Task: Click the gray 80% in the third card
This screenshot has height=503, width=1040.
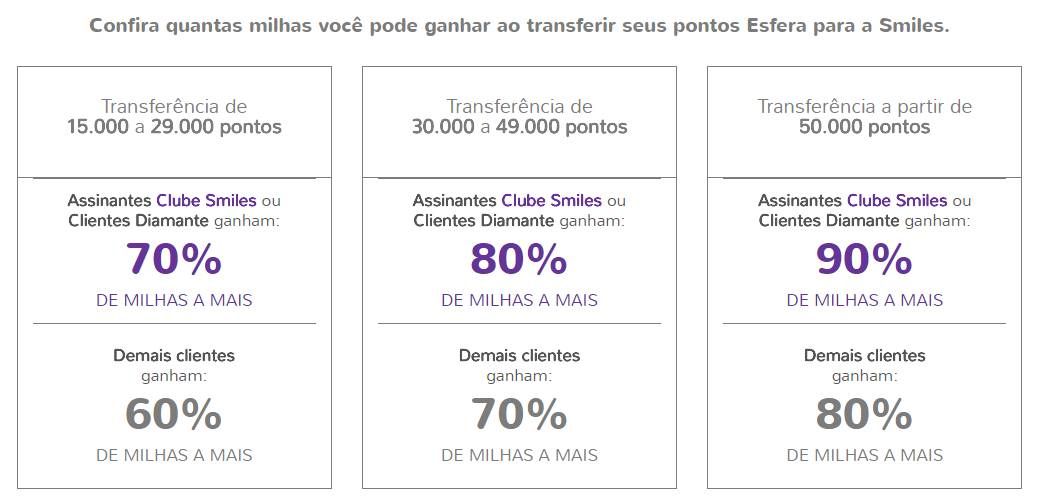Action: click(x=864, y=415)
